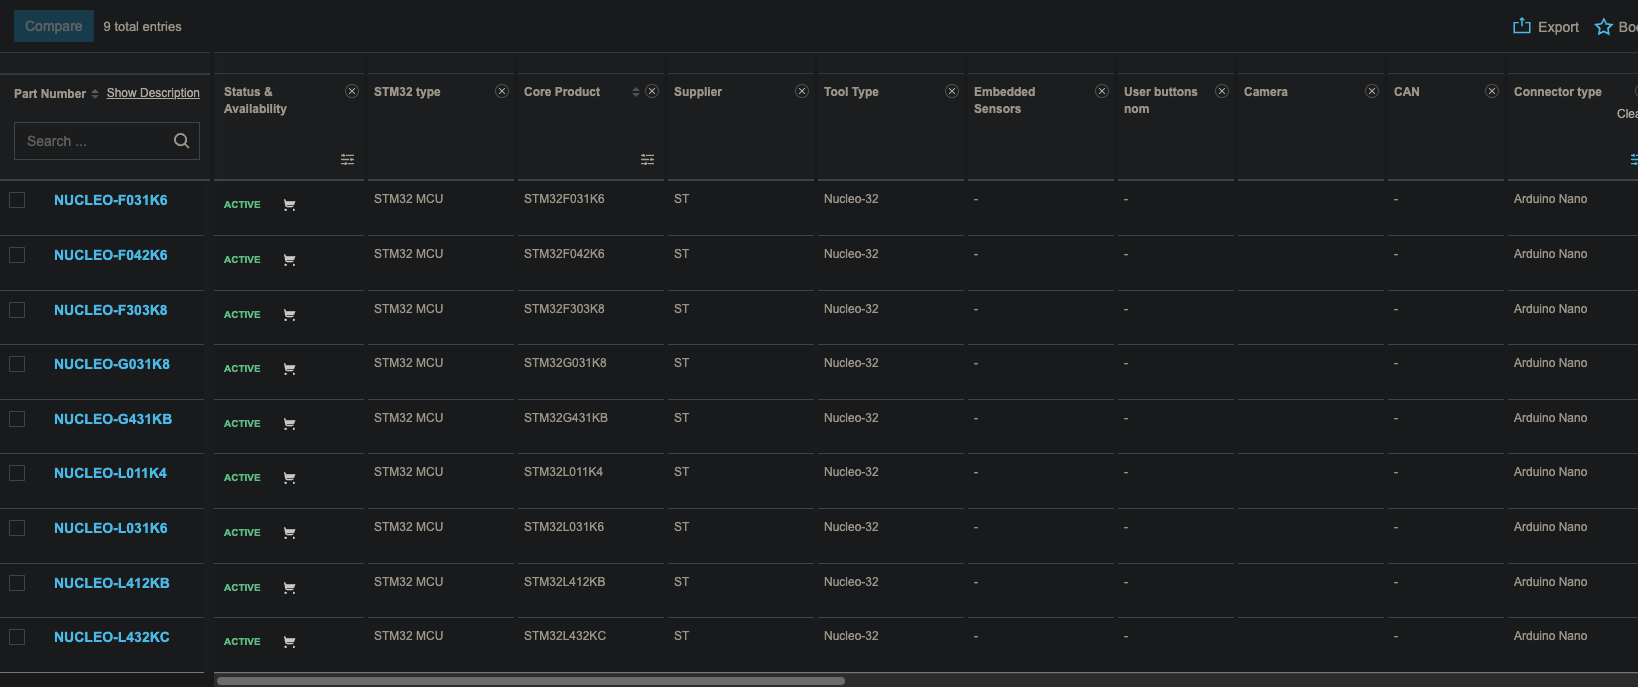Select the NUCLEO-F042K6 checkbox
1638x687 pixels.
click(17, 255)
